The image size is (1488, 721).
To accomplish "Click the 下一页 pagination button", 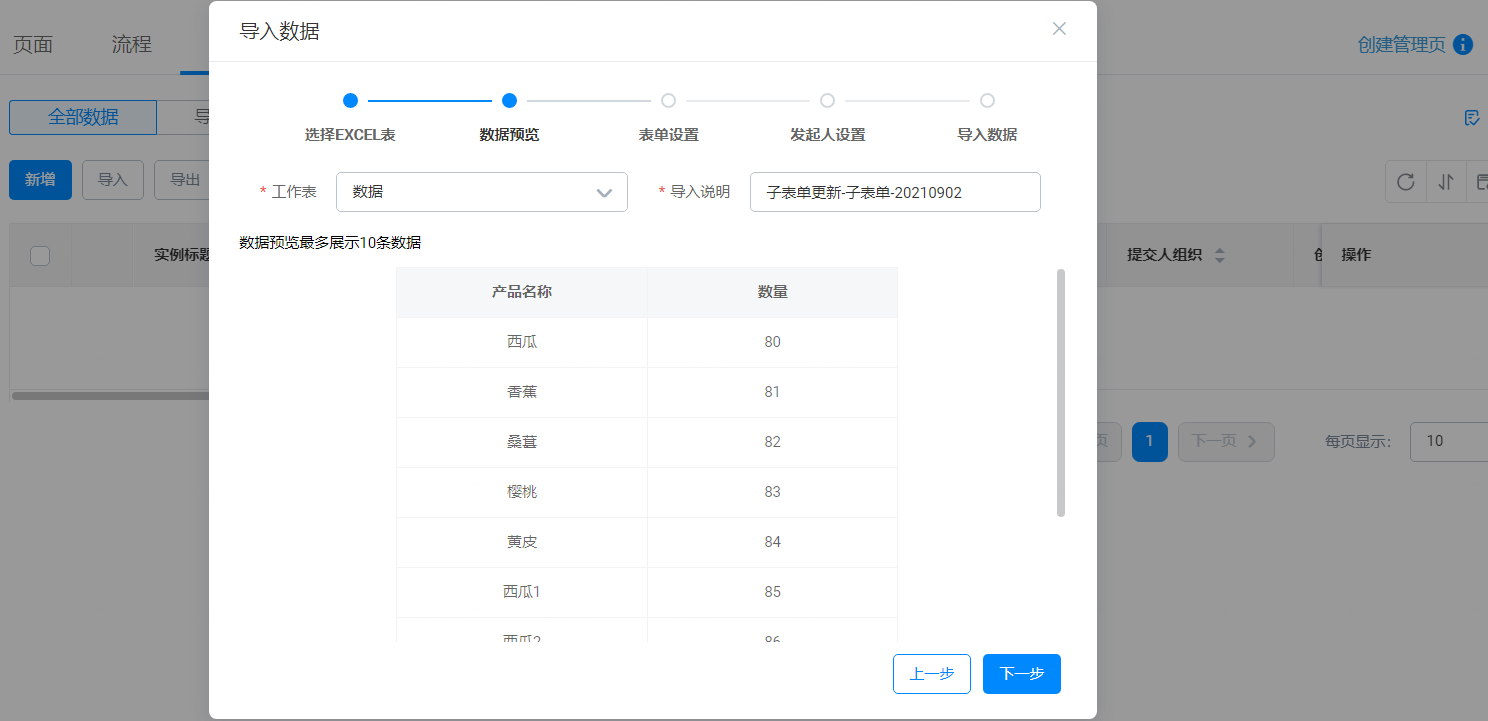I will click(1226, 441).
